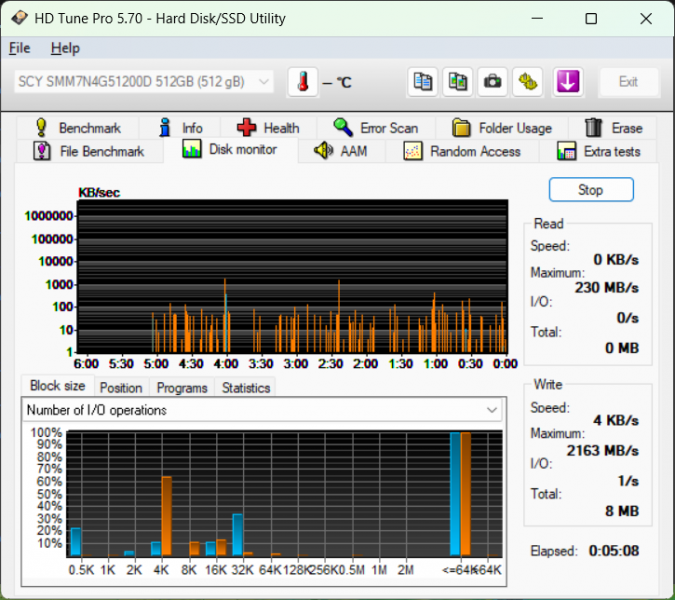Click the write speed 4 KB/s value
The width and height of the screenshot is (675, 600).
pos(616,420)
